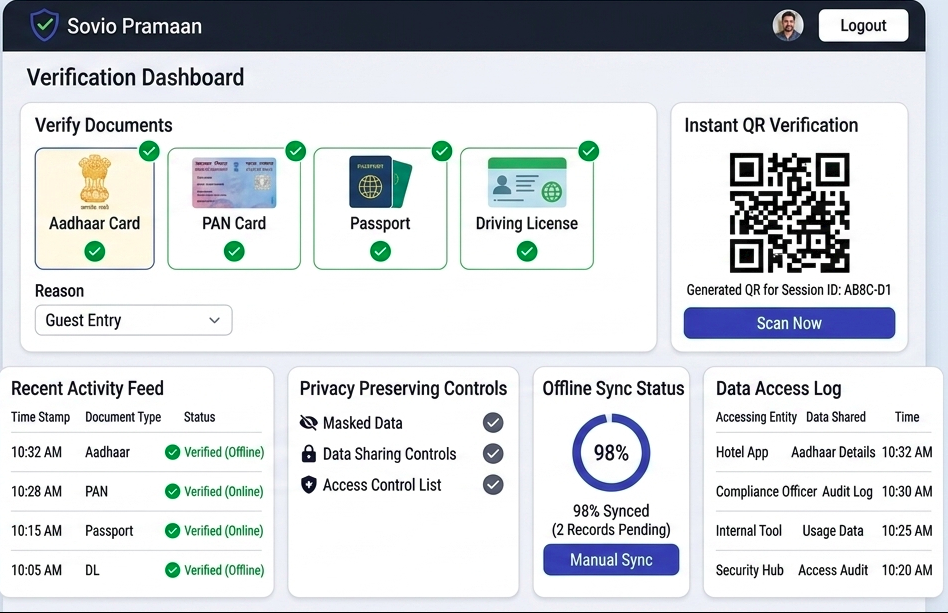Click the driving license ID icon

(527, 183)
